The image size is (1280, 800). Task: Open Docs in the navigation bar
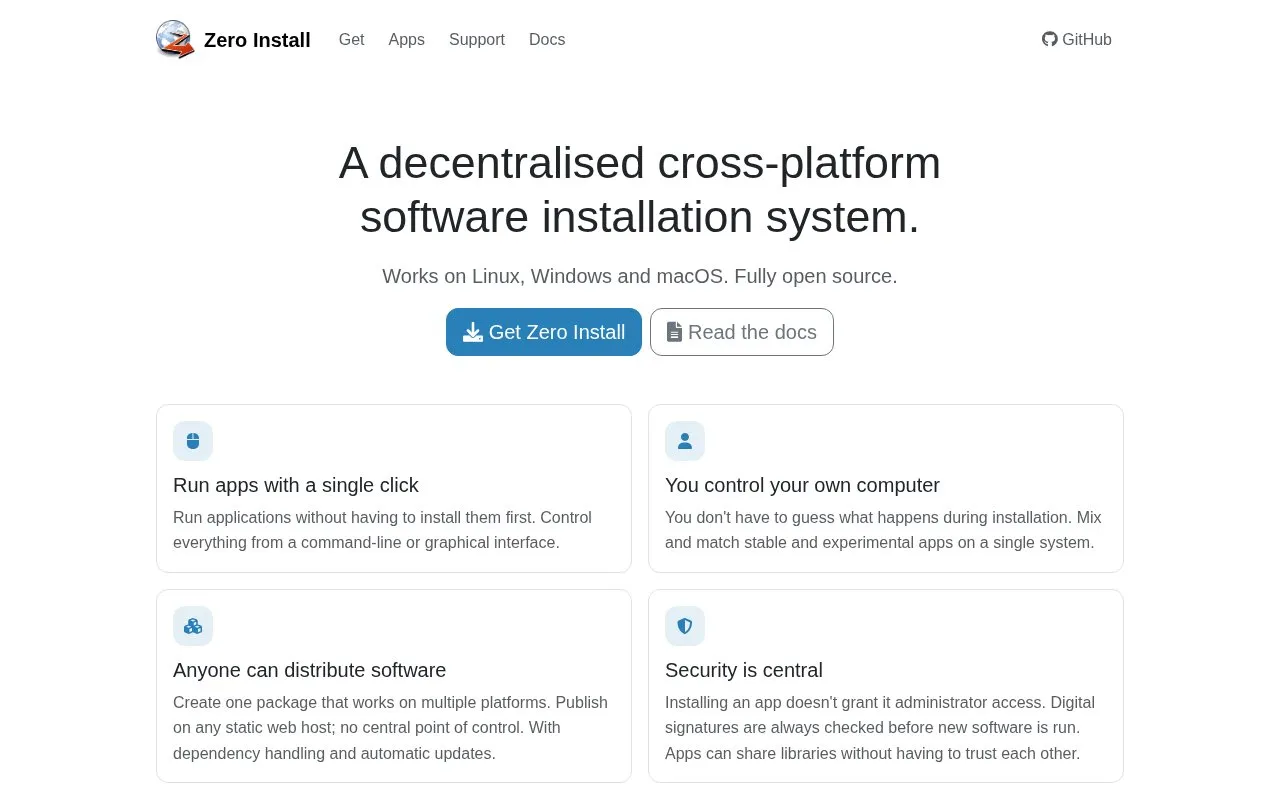point(547,39)
